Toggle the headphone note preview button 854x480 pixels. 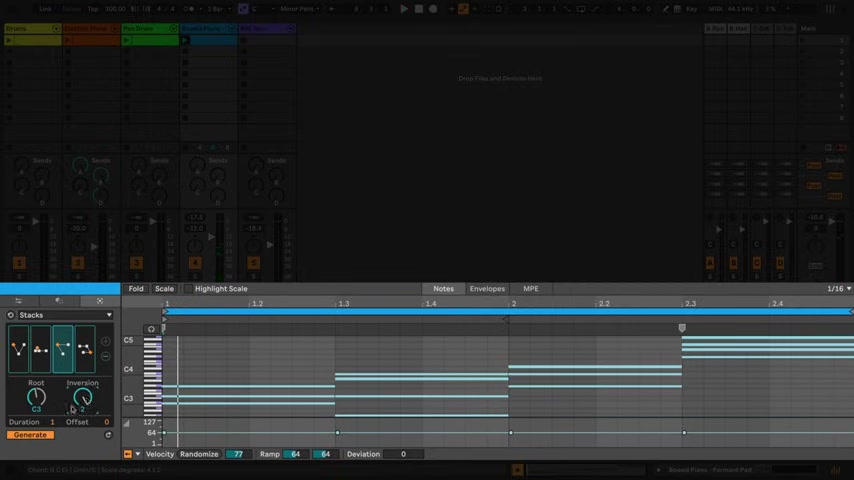tap(151, 329)
